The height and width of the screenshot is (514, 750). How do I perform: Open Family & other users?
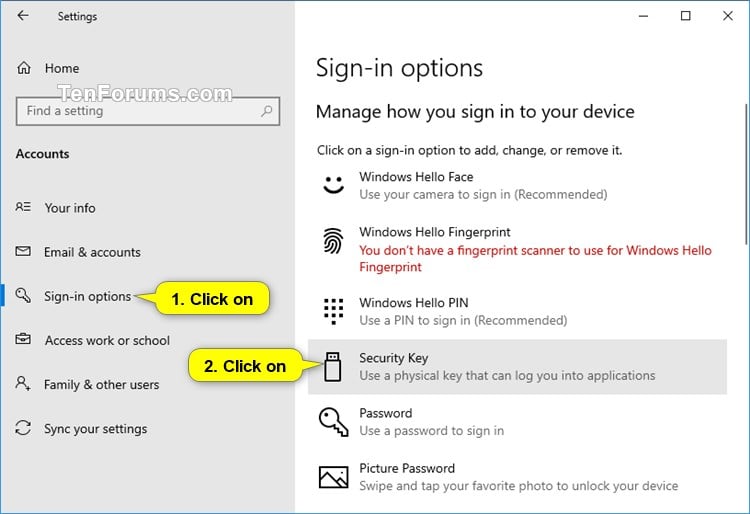click(101, 384)
